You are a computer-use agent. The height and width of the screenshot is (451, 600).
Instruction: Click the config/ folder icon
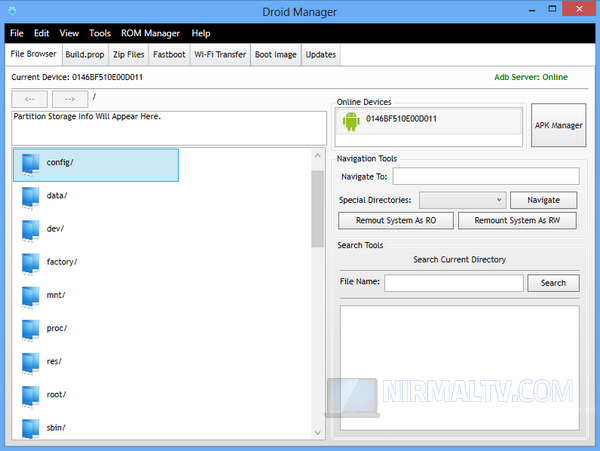pyautogui.click(x=30, y=164)
